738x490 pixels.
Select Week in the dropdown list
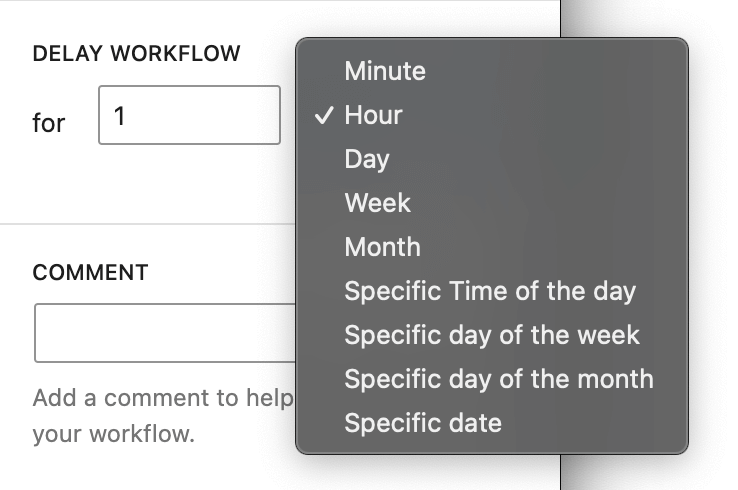pos(377,203)
